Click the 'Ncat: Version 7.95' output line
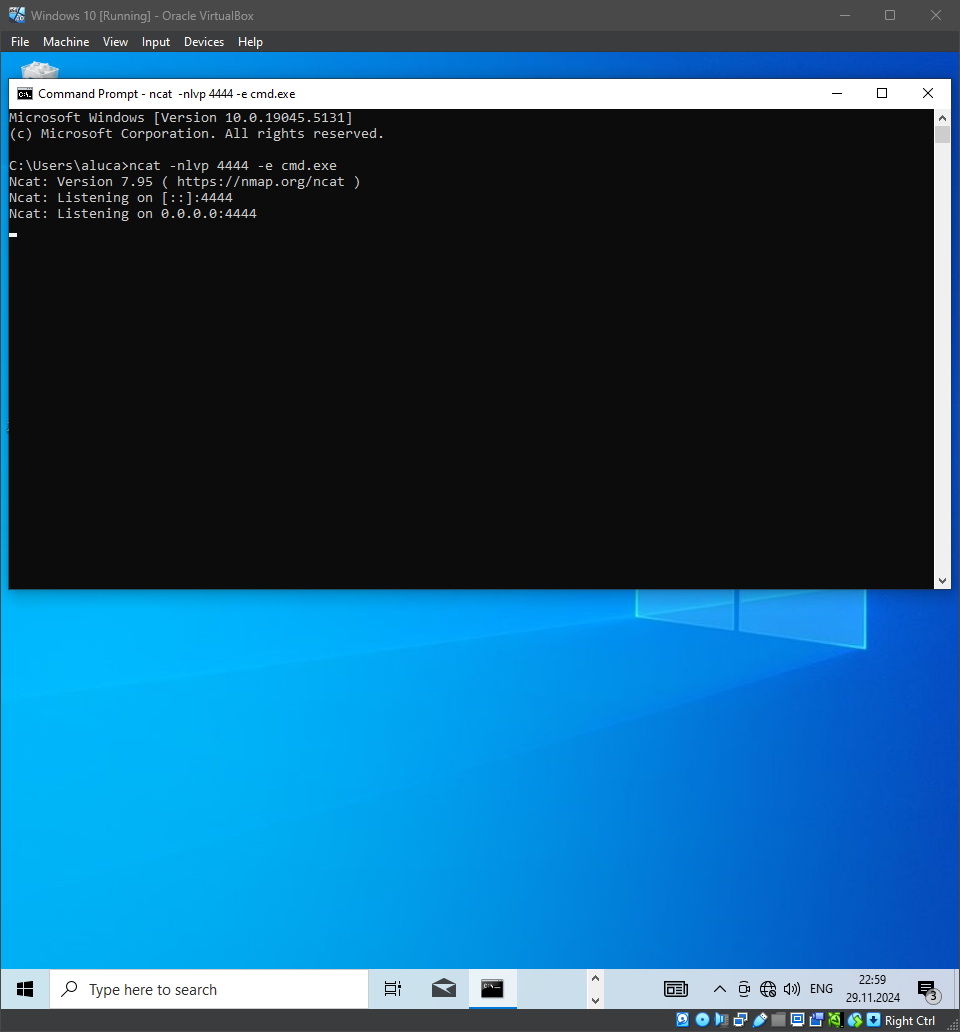This screenshot has width=960, height=1032. pos(184,182)
